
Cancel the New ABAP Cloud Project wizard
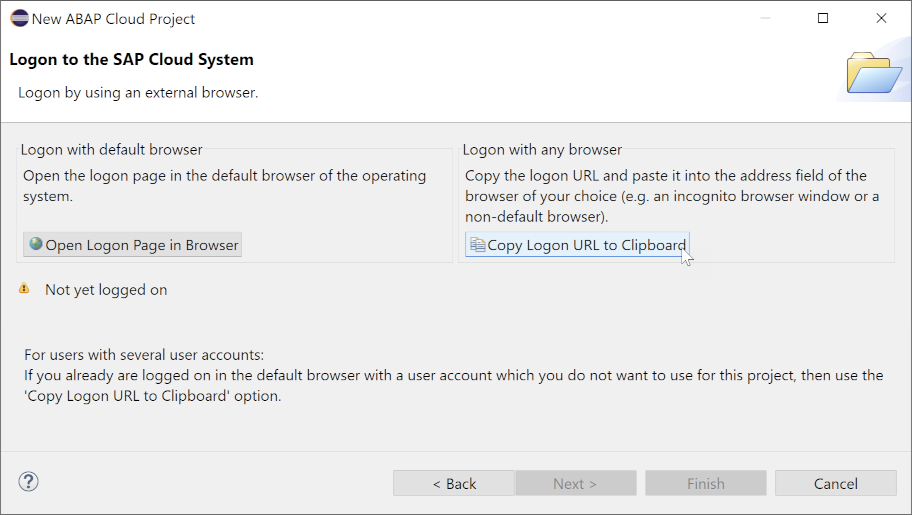[835, 484]
